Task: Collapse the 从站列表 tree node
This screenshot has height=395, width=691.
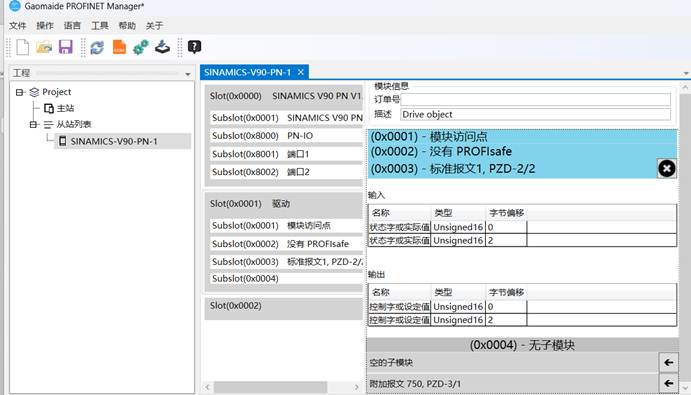Action: 33,124
